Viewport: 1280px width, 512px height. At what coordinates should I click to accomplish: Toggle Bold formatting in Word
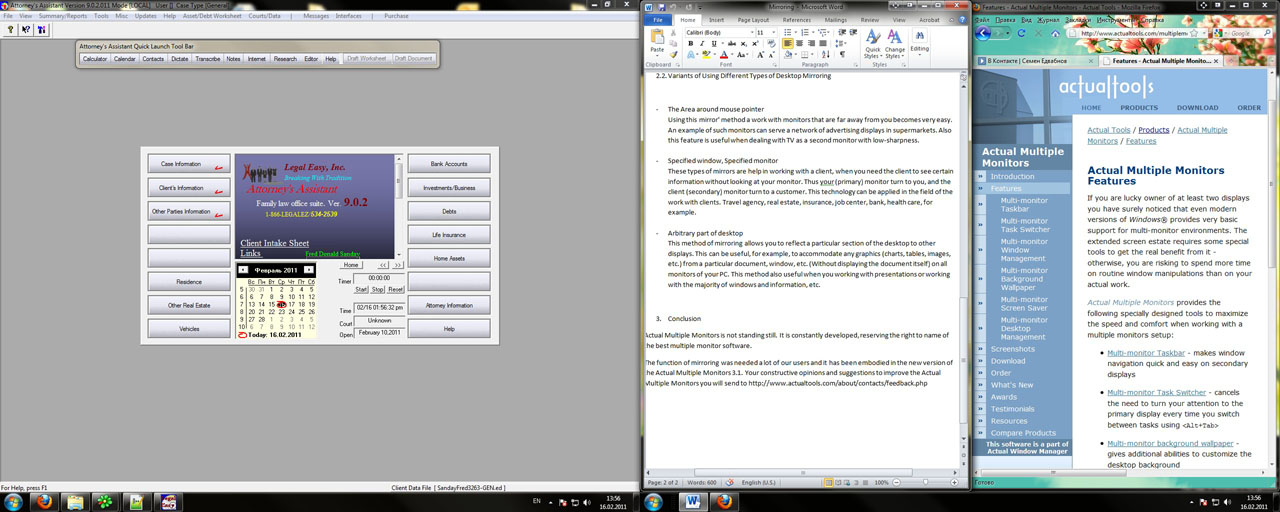pos(691,43)
